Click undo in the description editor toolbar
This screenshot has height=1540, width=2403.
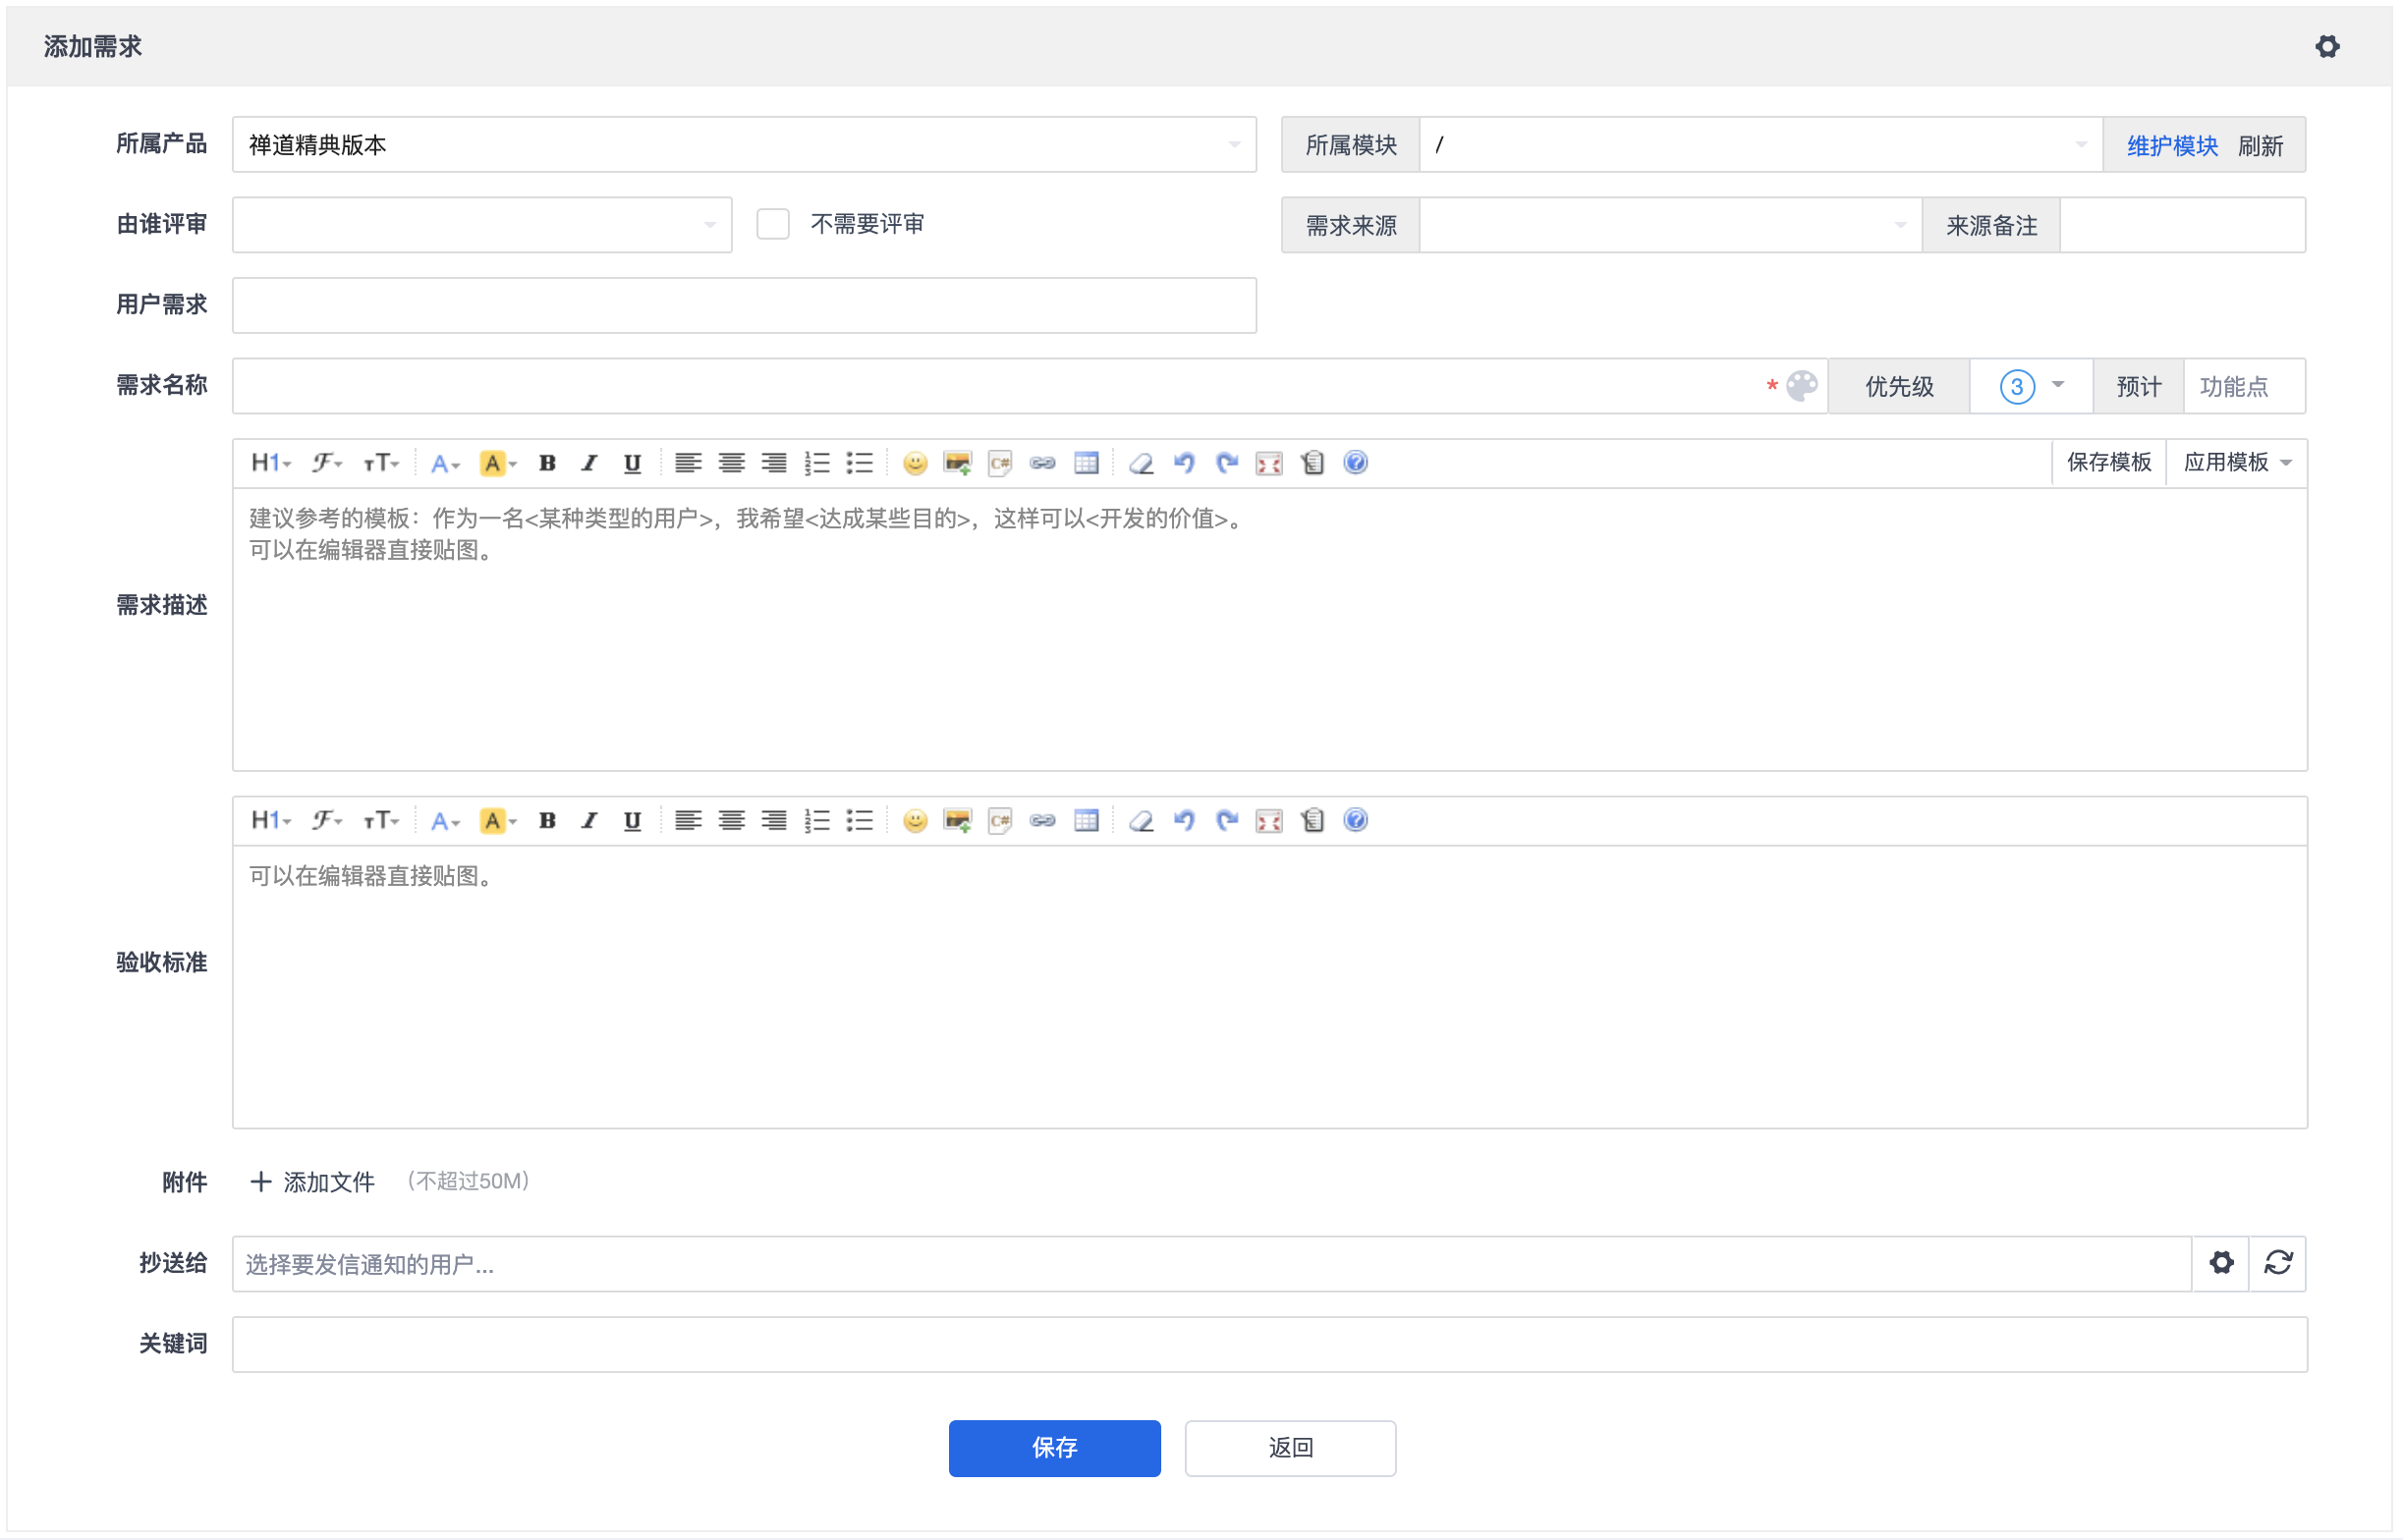[x=1184, y=463]
